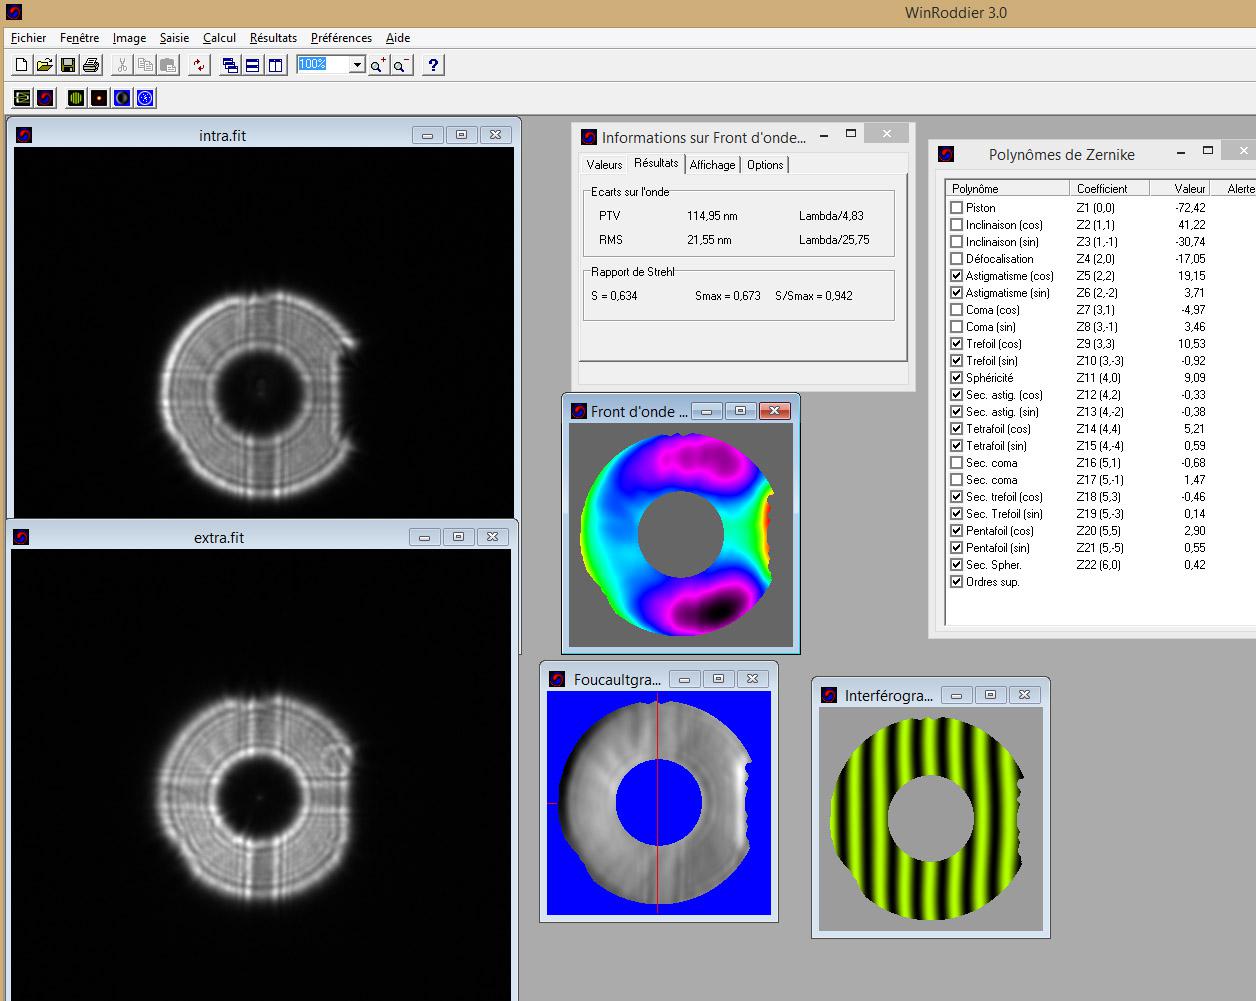Click the zoom in magnifier icon

(x=378, y=65)
